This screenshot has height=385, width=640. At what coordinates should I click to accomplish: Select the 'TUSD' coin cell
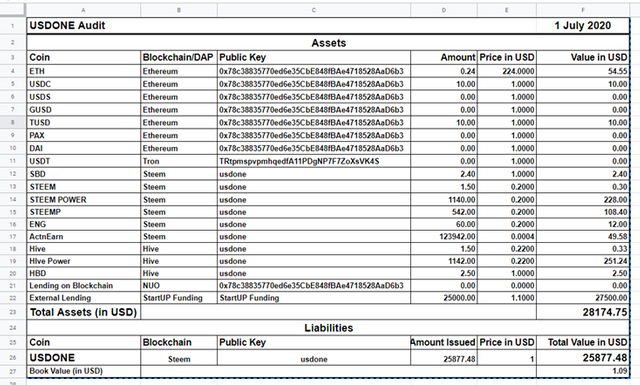83,122
